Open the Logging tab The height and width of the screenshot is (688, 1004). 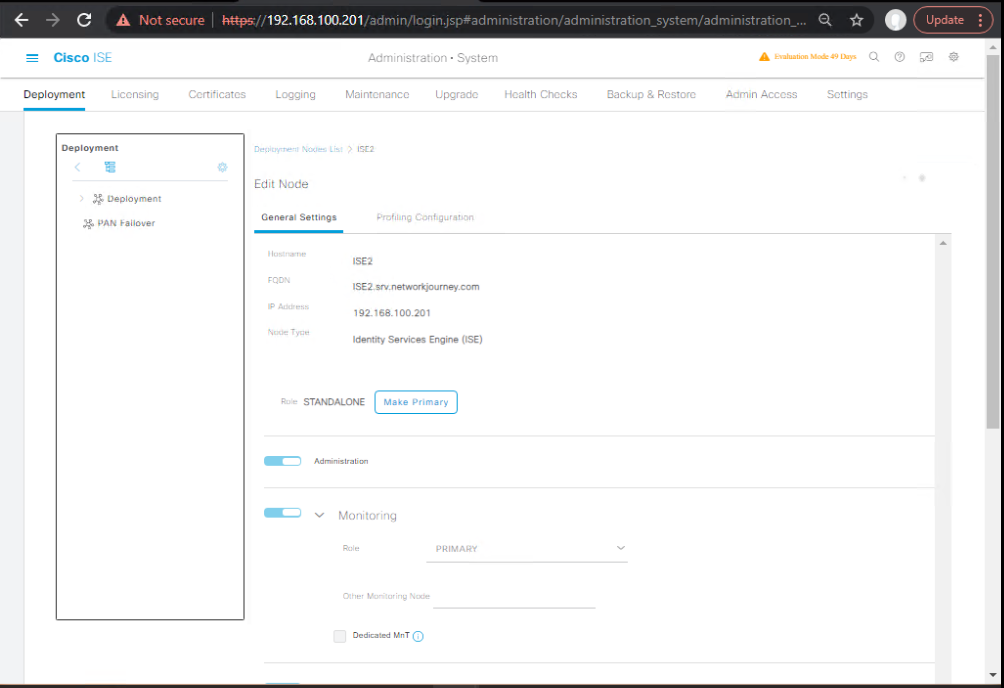coord(295,94)
